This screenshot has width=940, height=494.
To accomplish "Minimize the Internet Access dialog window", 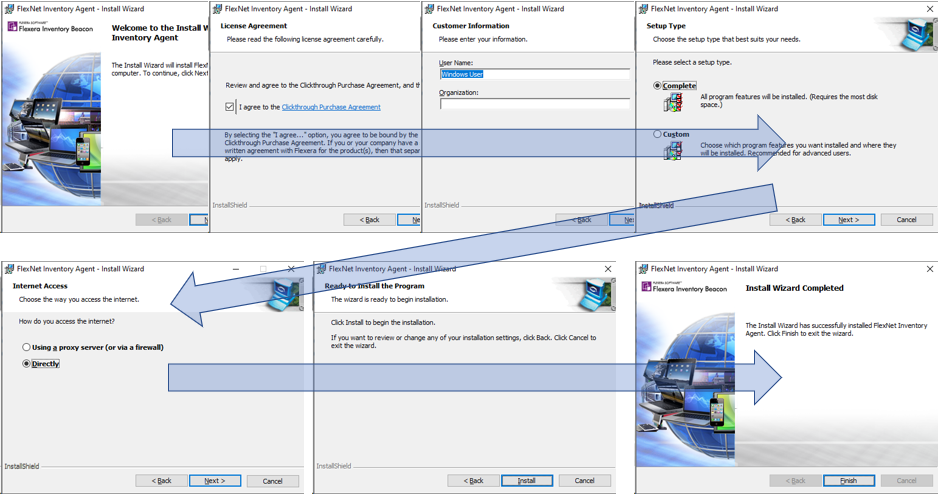I will tap(236, 269).
